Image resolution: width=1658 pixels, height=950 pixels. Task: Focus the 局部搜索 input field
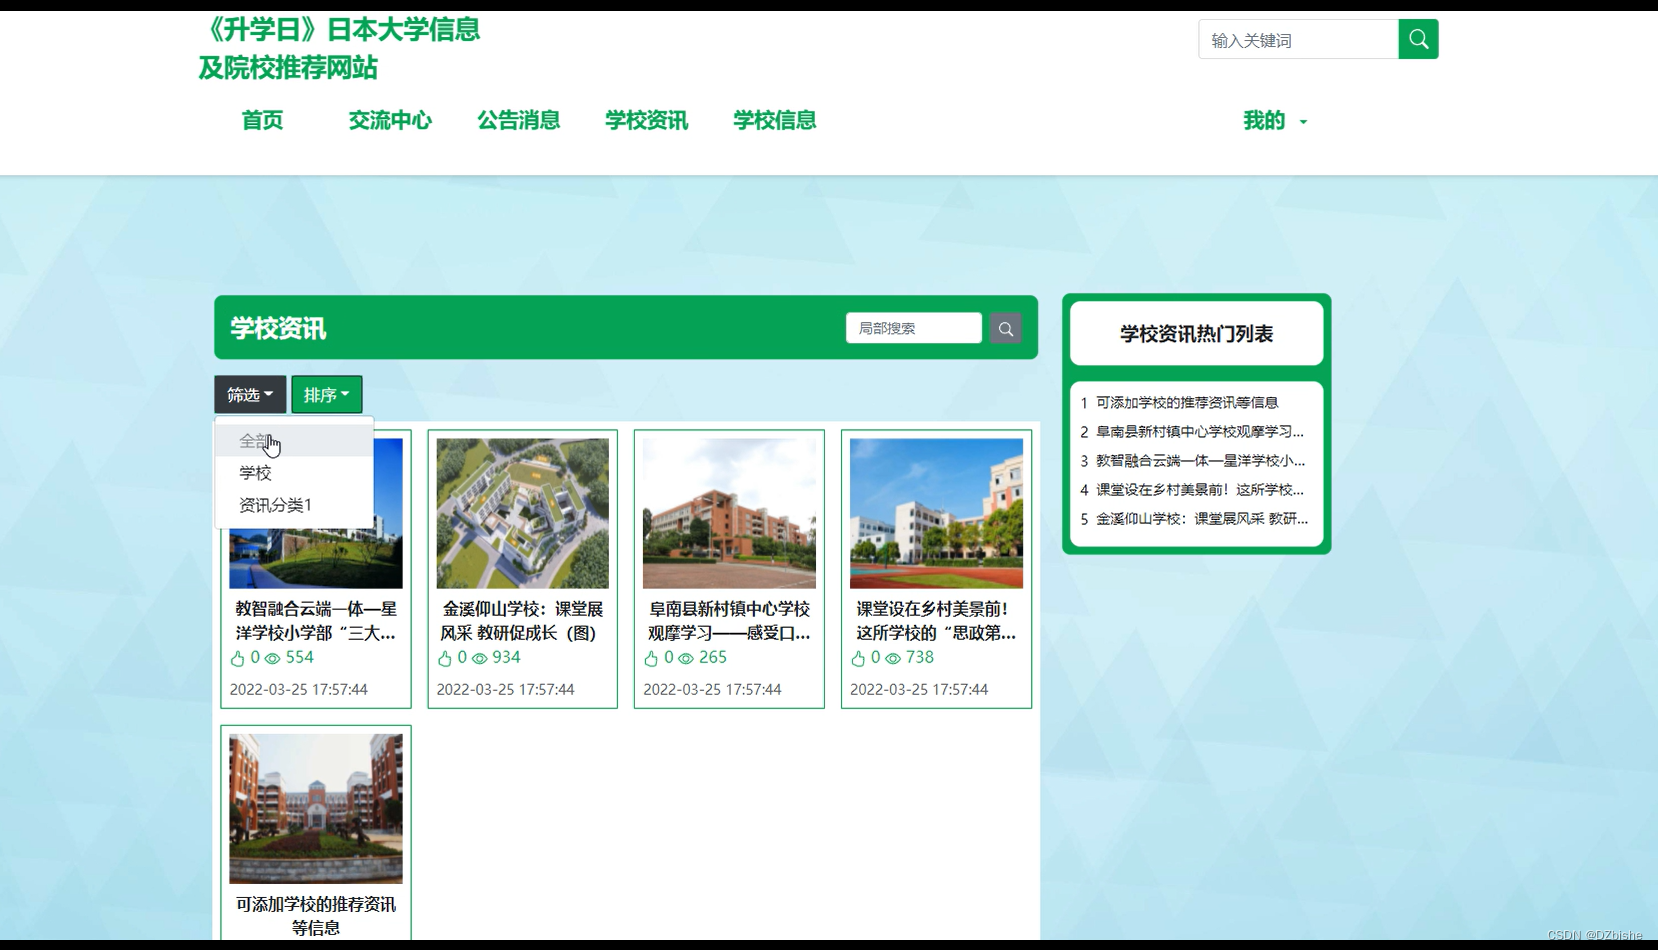point(914,328)
